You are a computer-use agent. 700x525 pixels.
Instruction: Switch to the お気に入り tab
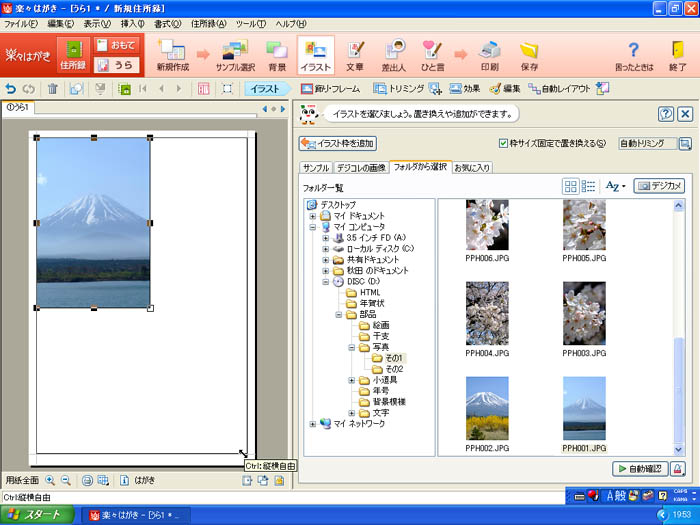tap(473, 167)
